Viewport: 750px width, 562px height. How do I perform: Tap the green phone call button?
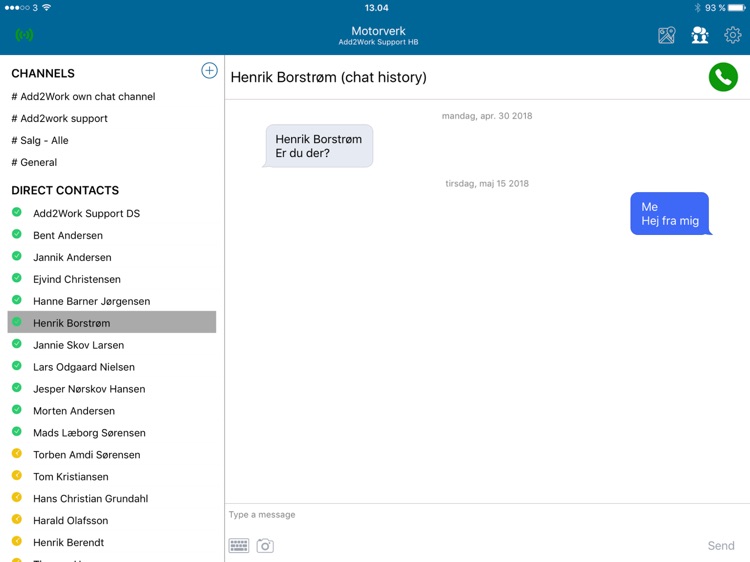coord(722,77)
